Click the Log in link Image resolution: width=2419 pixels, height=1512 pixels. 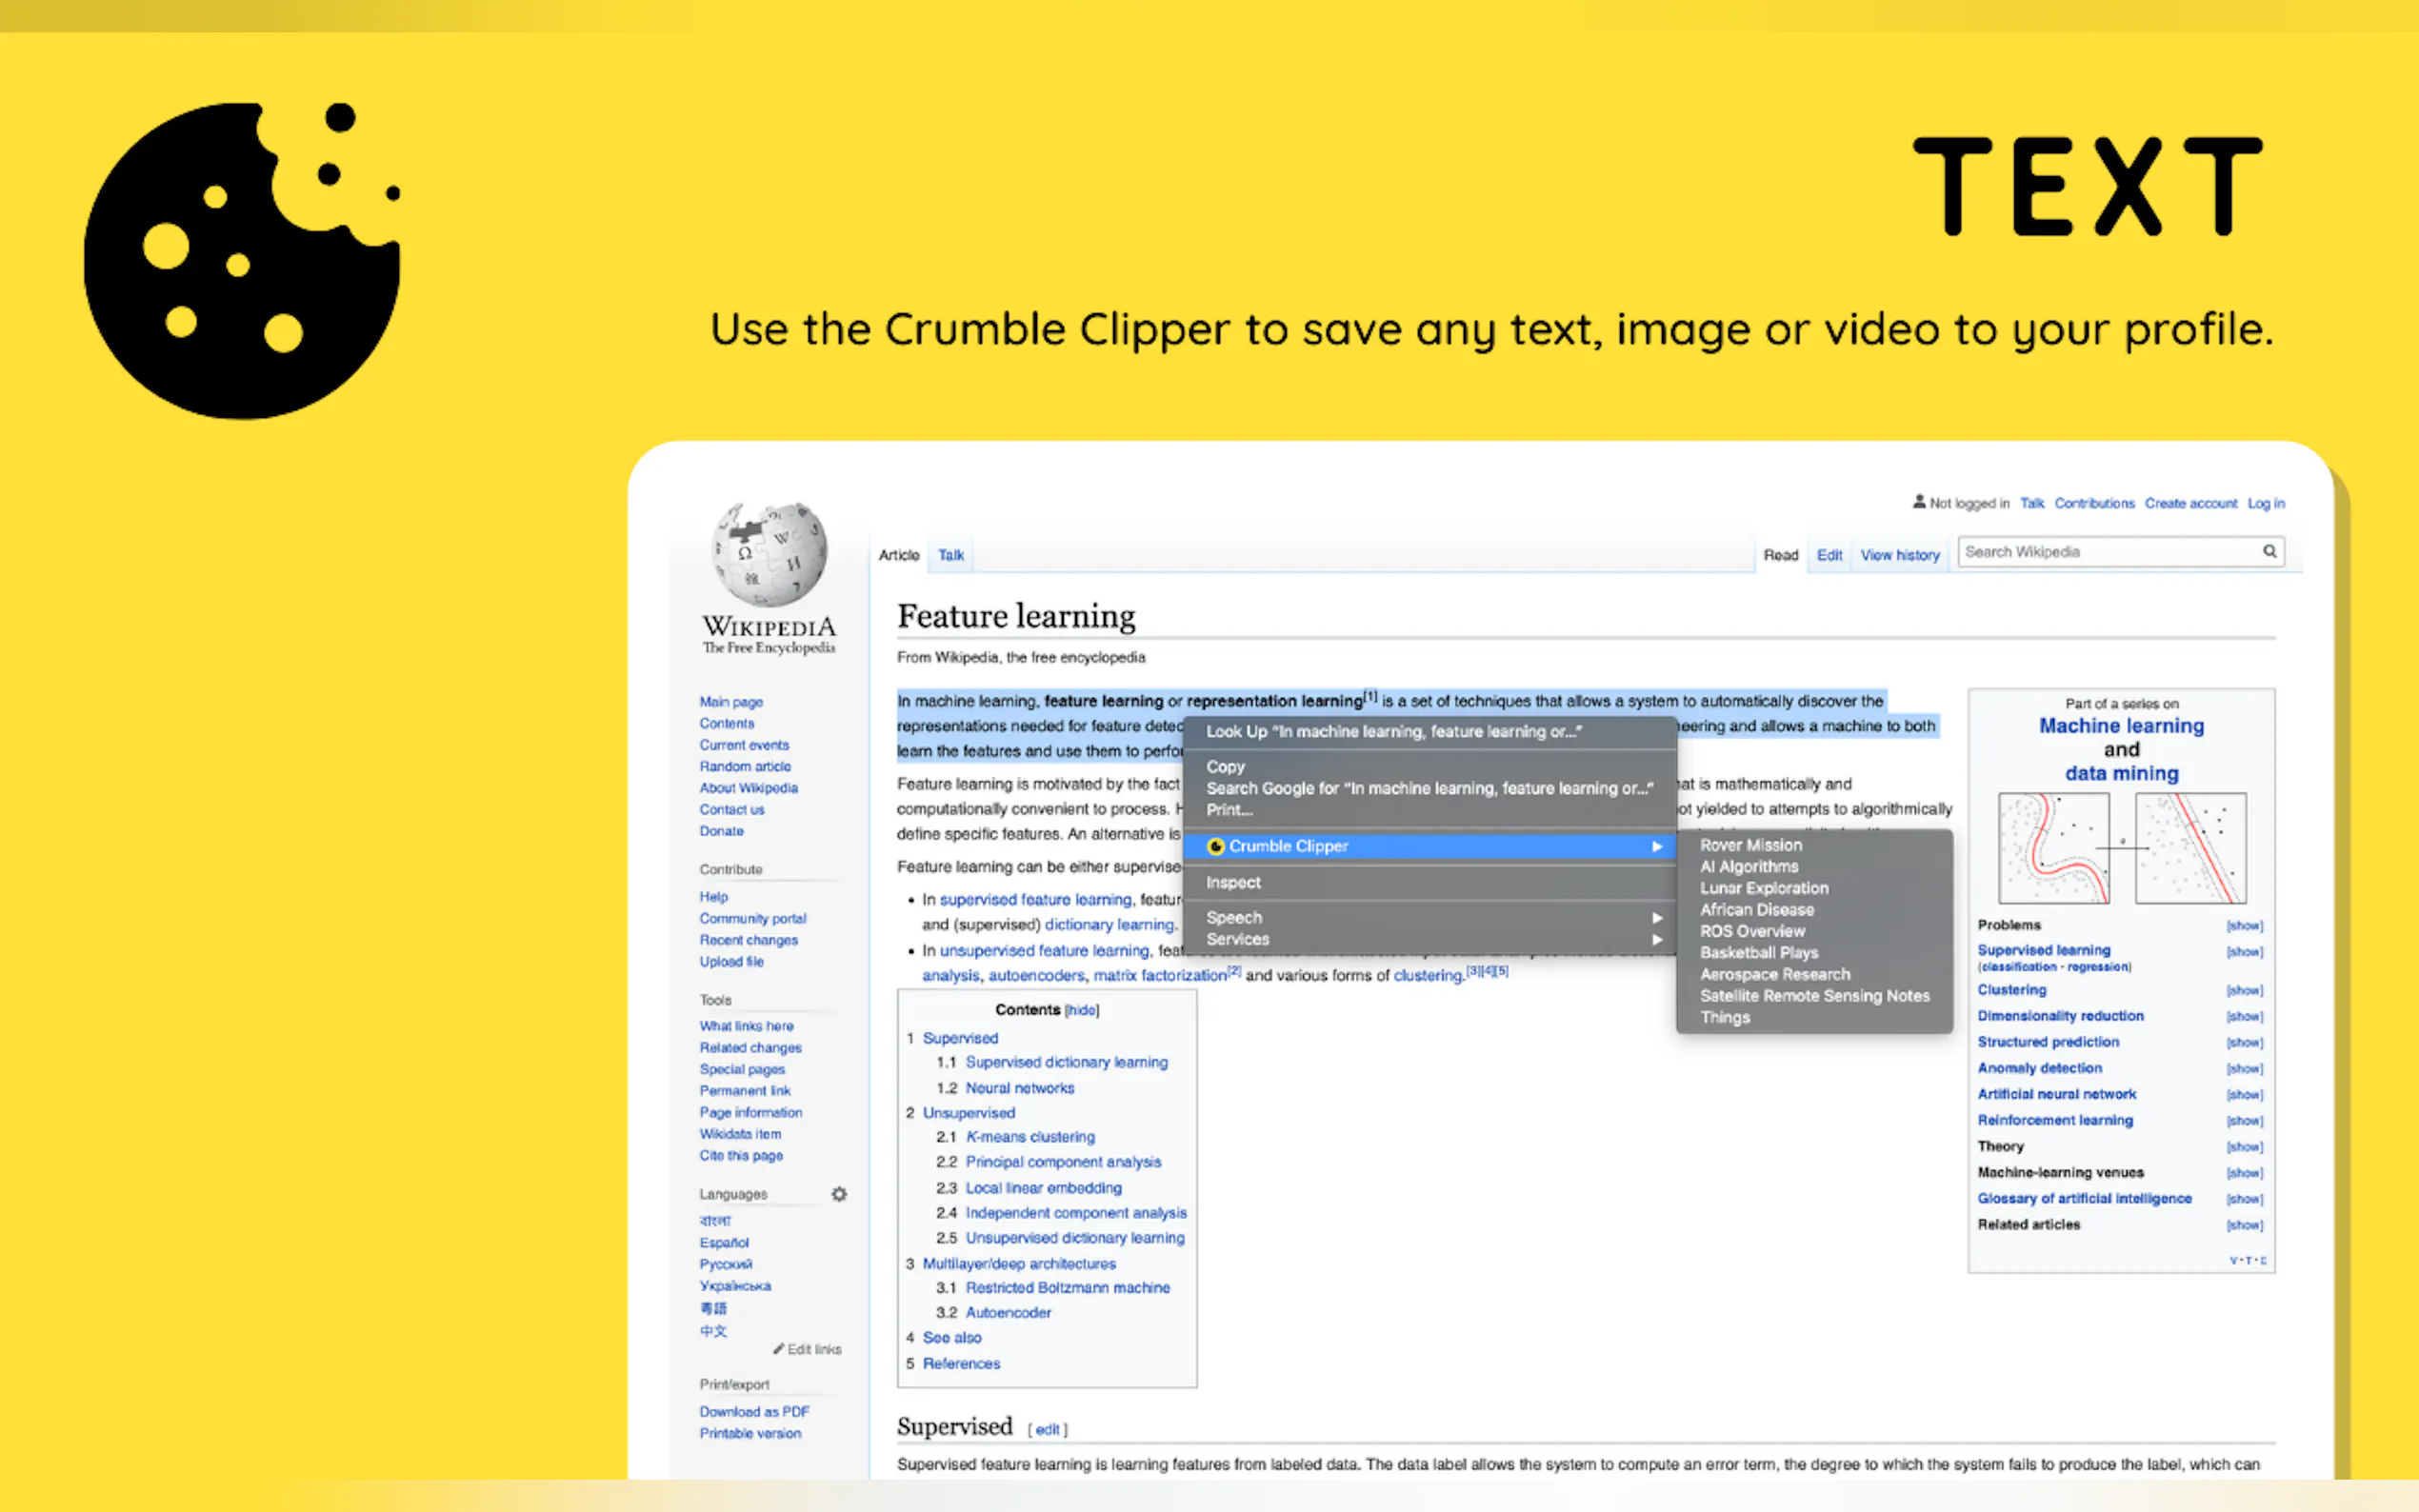point(2266,503)
